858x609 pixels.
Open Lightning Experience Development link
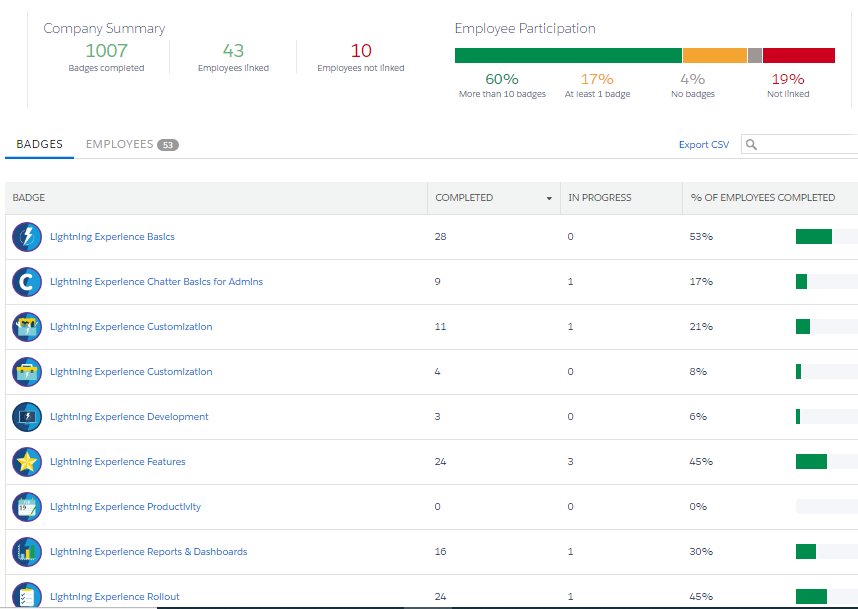[129, 416]
